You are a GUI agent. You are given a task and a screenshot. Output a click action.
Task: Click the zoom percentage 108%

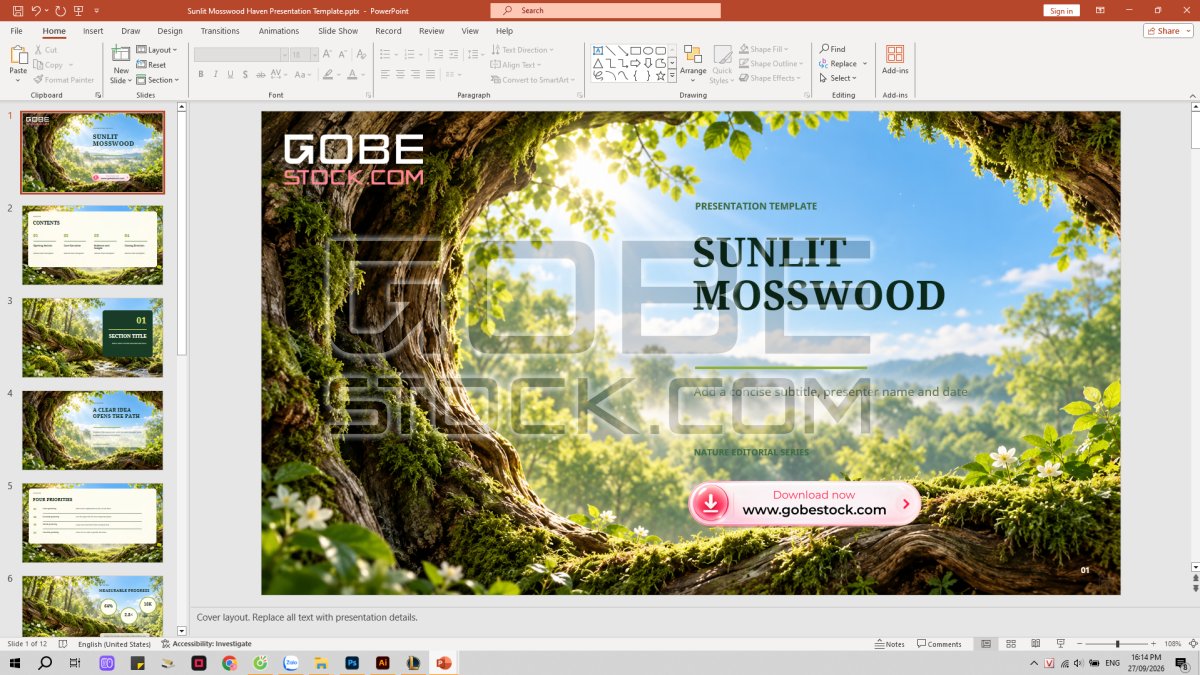[1173, 644]
